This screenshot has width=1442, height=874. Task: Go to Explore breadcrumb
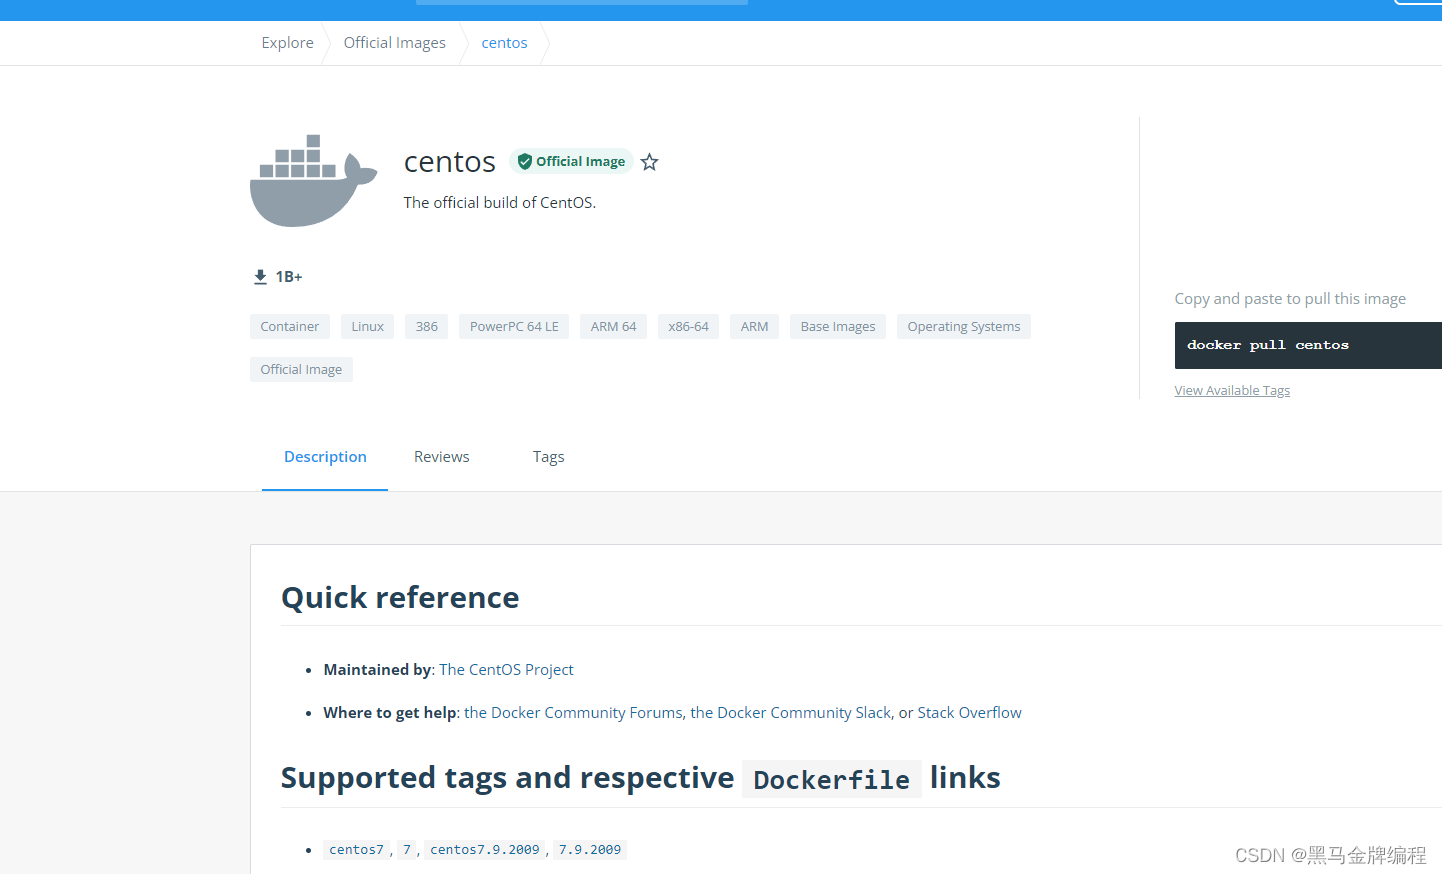[287, 43]
